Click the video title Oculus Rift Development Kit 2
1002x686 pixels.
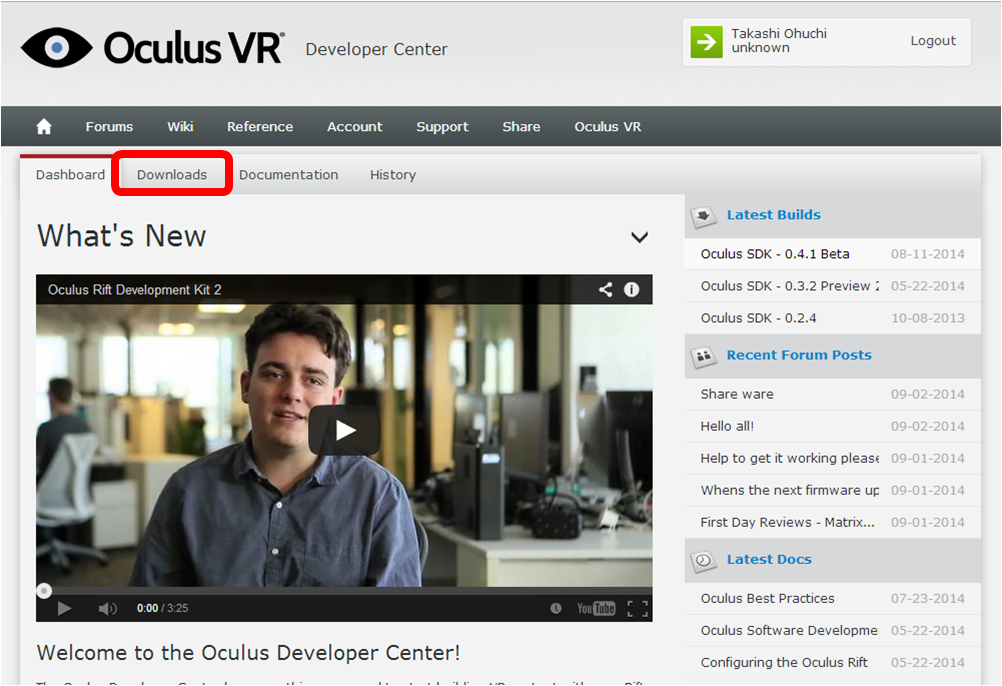134,290
